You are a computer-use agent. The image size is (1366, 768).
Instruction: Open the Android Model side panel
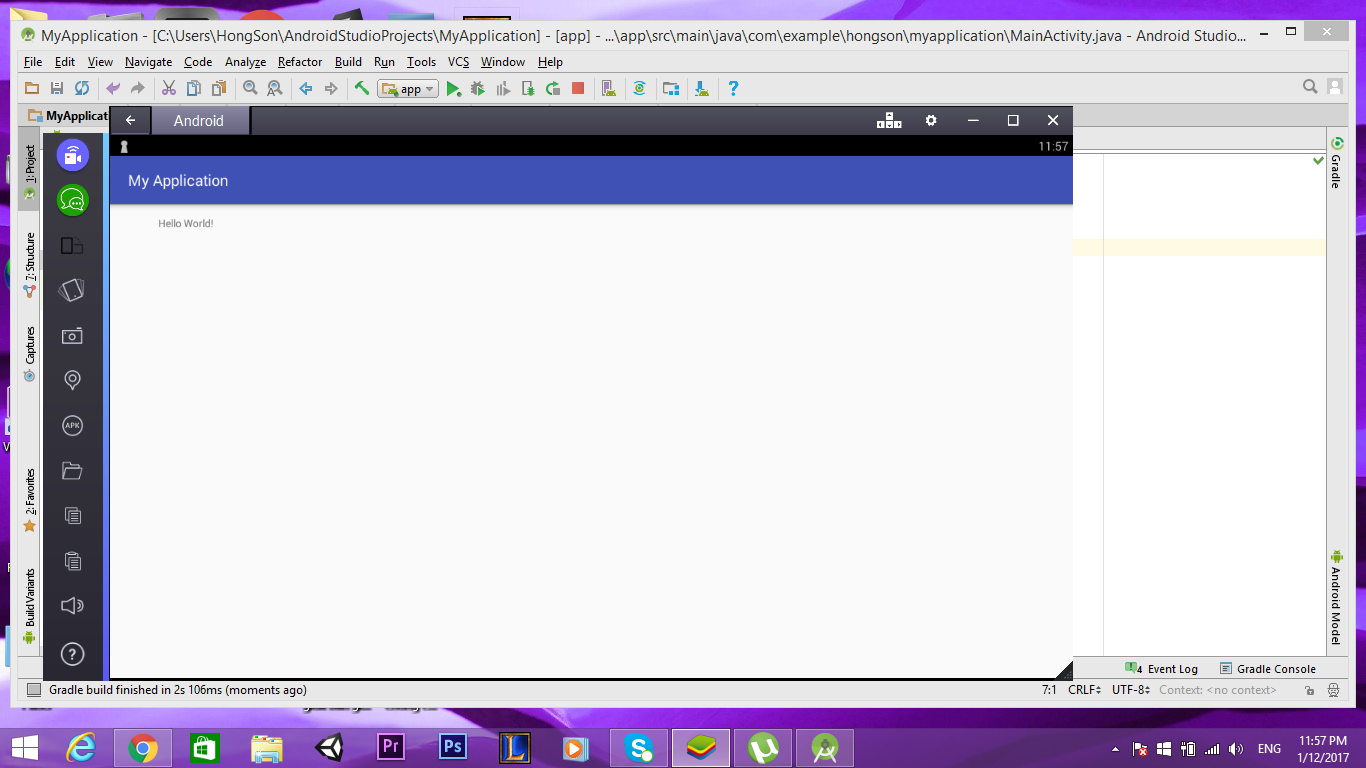coord(1336,597)
